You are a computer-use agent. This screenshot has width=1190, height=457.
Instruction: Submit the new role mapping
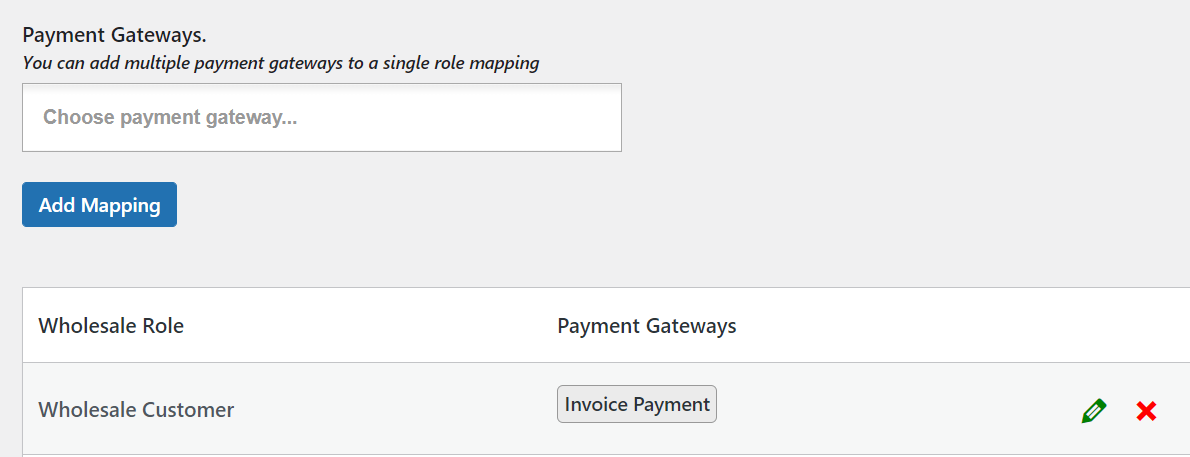pyautogui.click(x=99, y=205)
